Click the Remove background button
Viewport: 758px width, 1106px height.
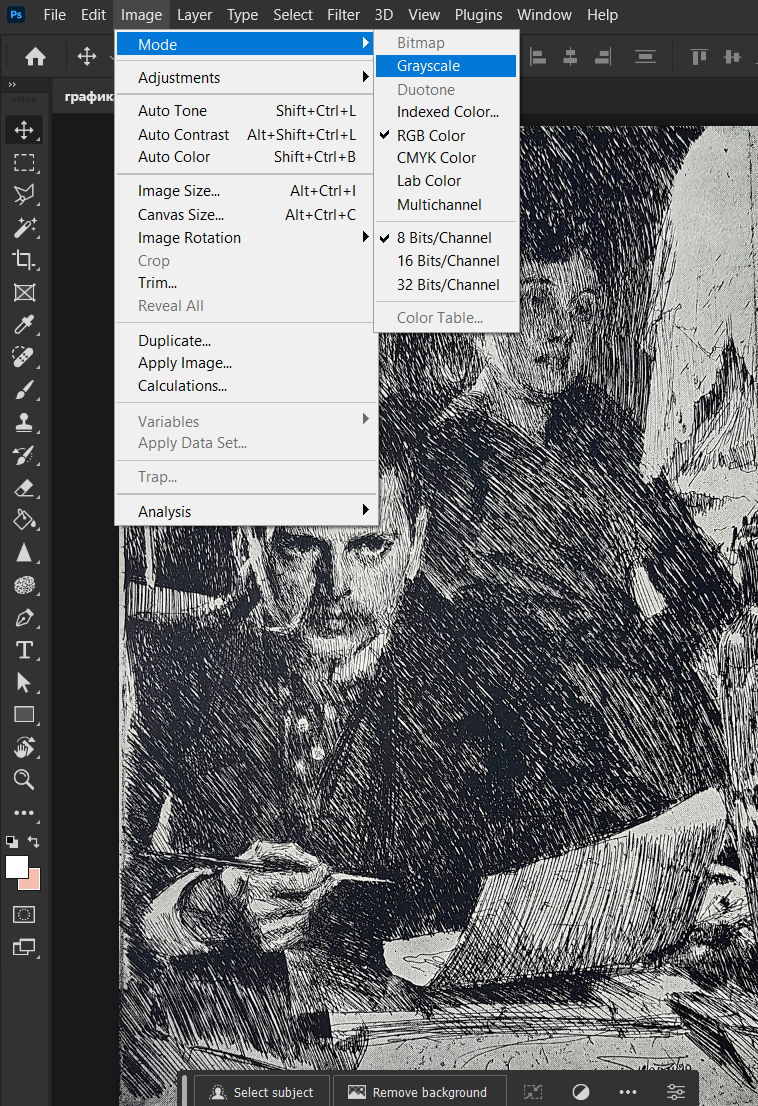click(x=419, y=1092)
